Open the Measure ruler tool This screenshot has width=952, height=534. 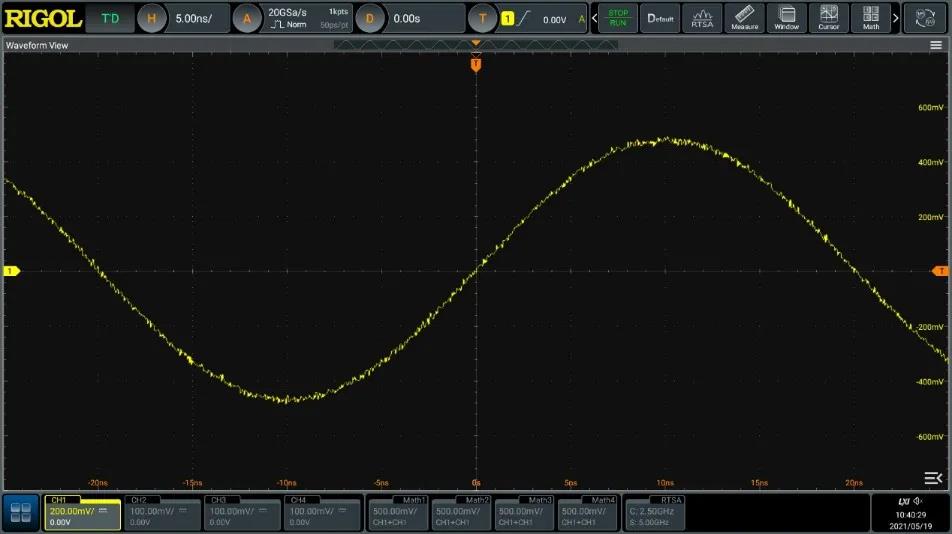pyautogui.click(x=744, y=18)
